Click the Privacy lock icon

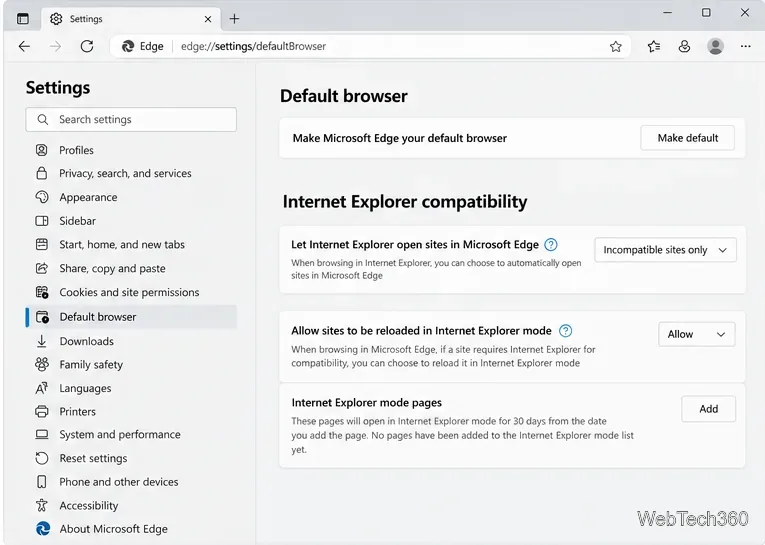click(x=41, y=173)
